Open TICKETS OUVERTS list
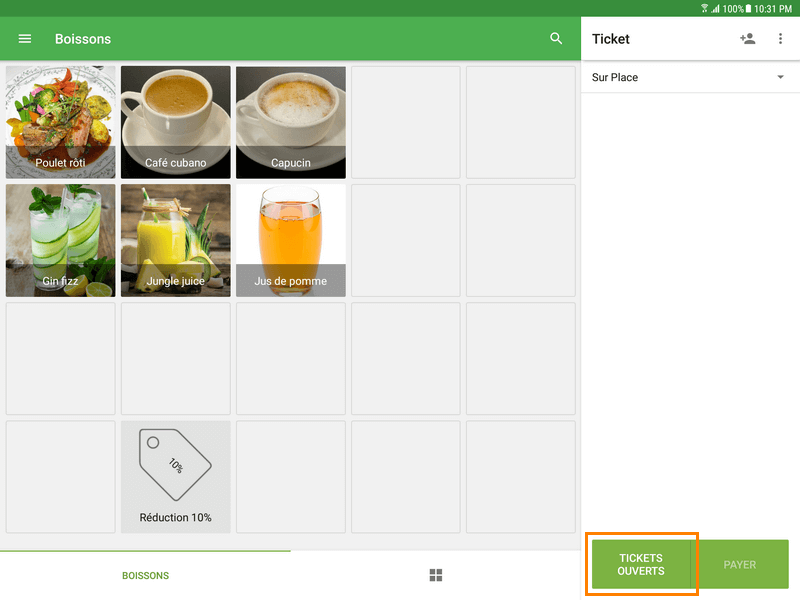The image size is (800, 600). click(x=641, y=564)
